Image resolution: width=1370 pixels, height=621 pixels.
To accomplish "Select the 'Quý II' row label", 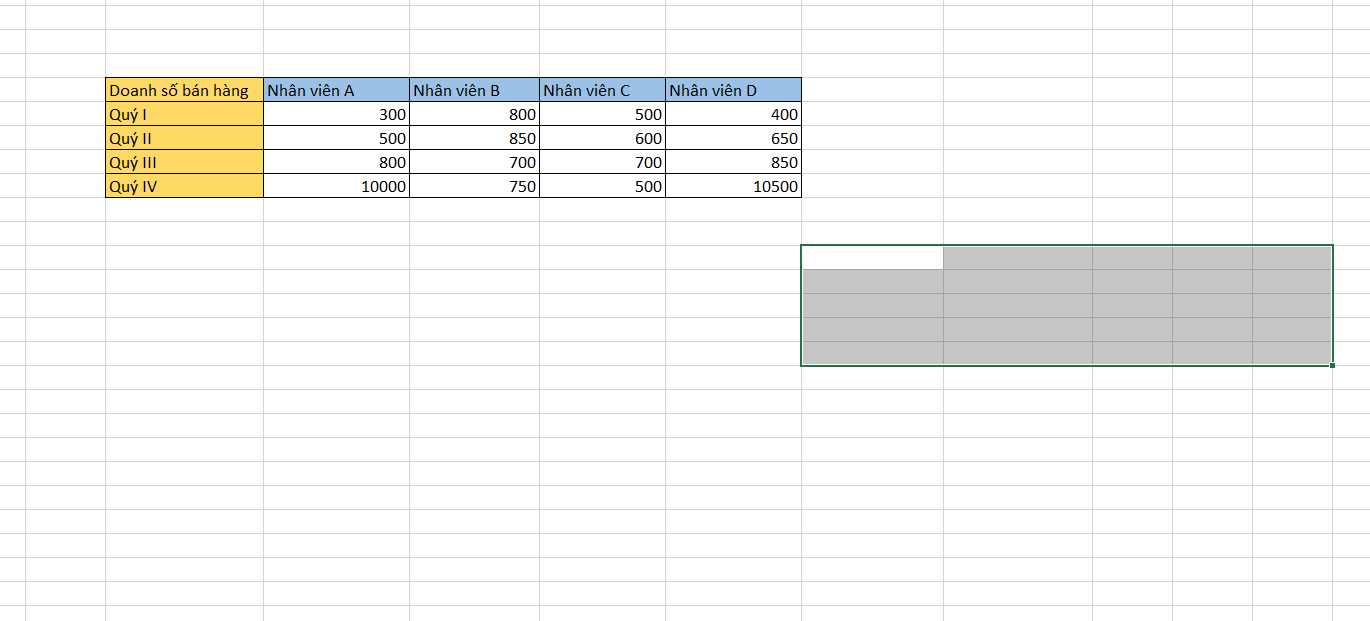I will tap(184, 138).
